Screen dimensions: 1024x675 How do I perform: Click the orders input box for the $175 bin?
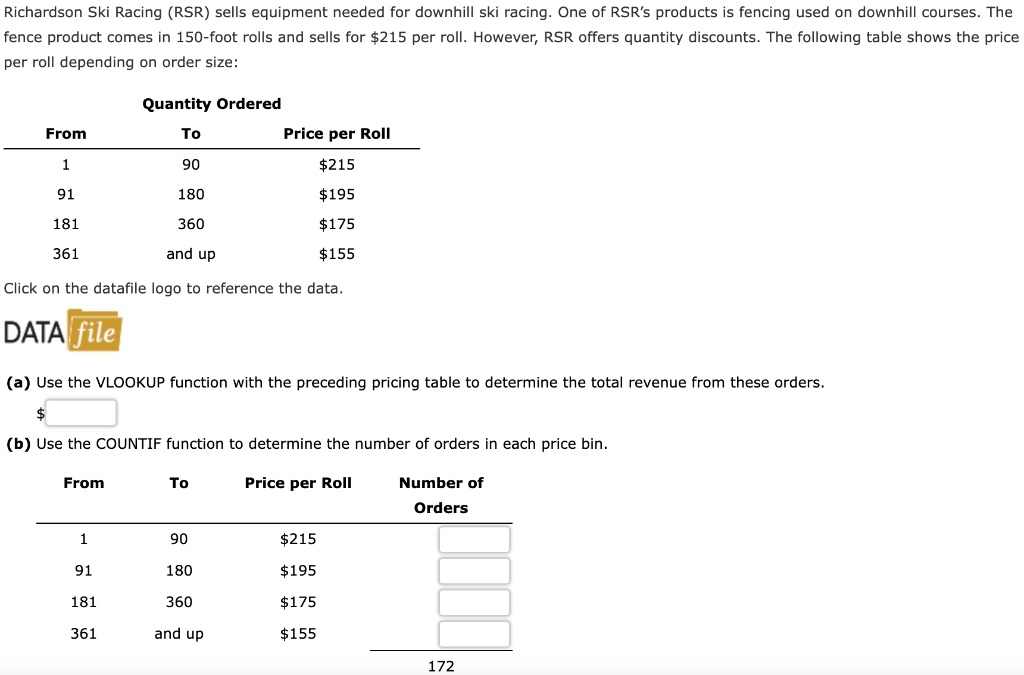[474, 602]
